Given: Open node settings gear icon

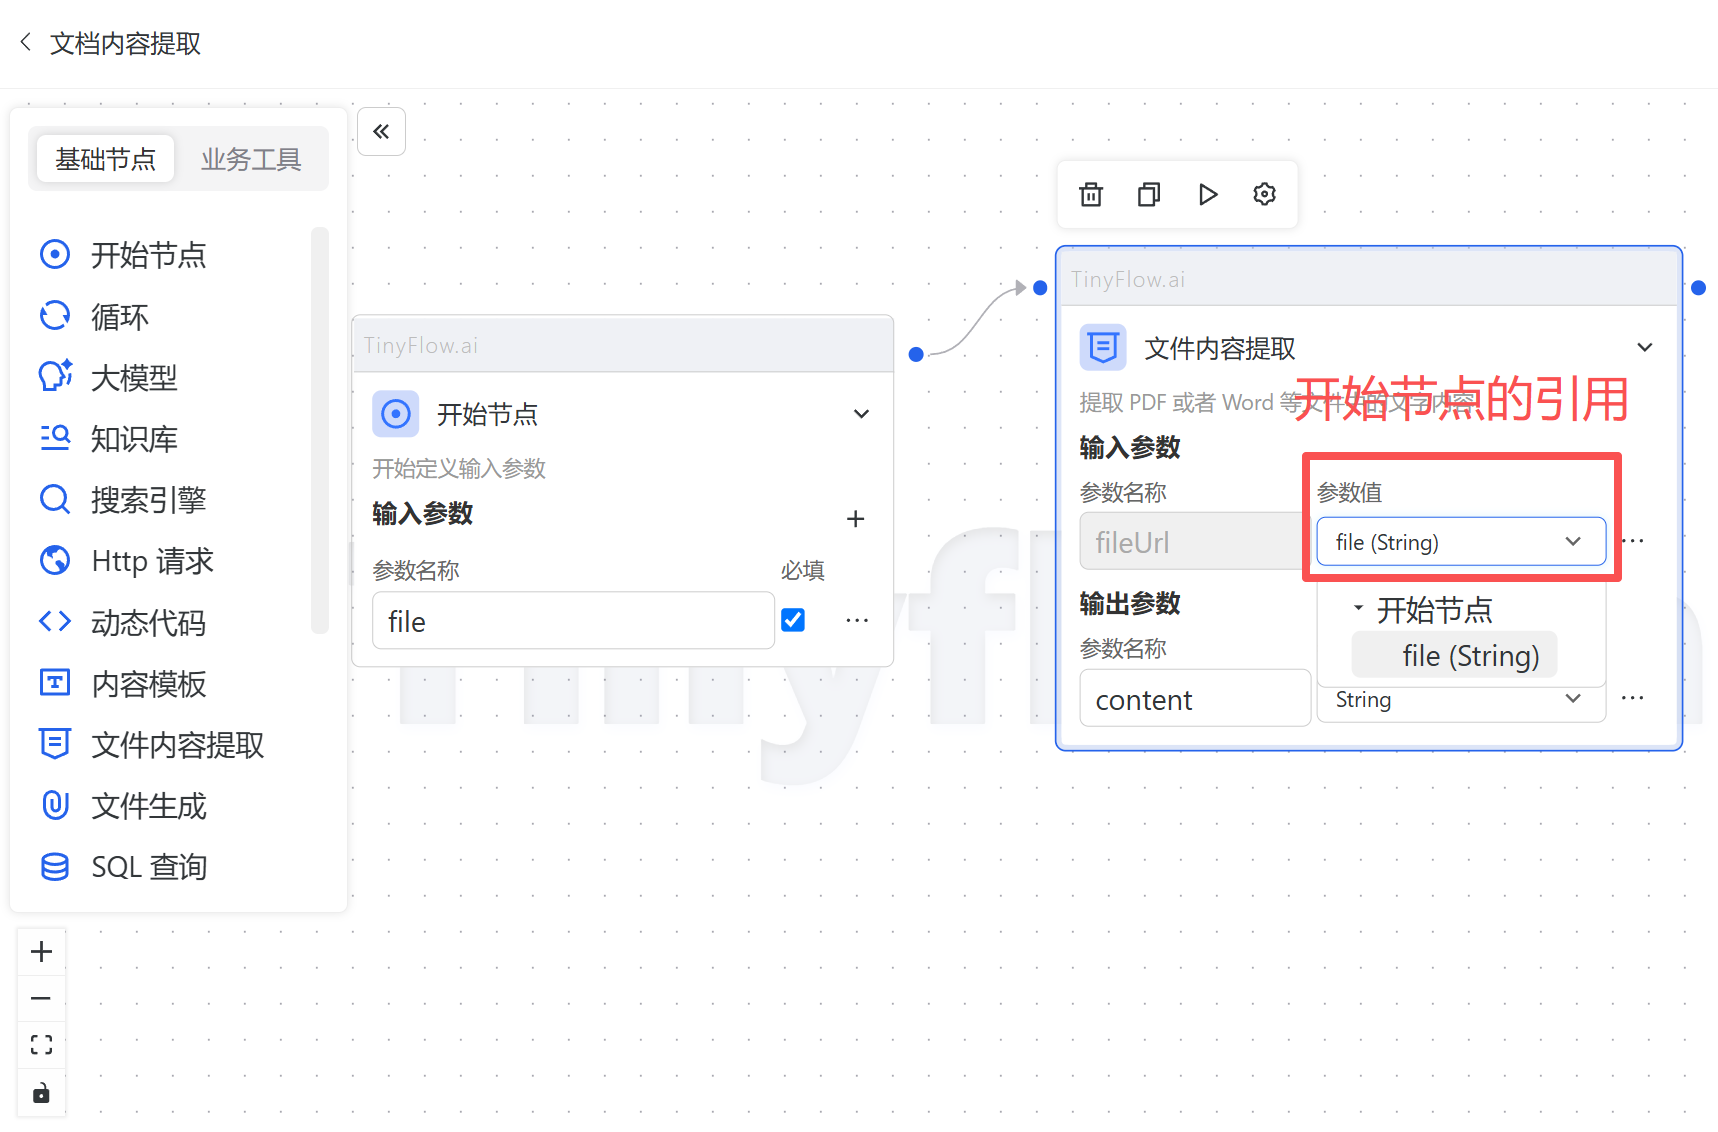Looking at the screenshot, I should click(x=1264, y=194).
